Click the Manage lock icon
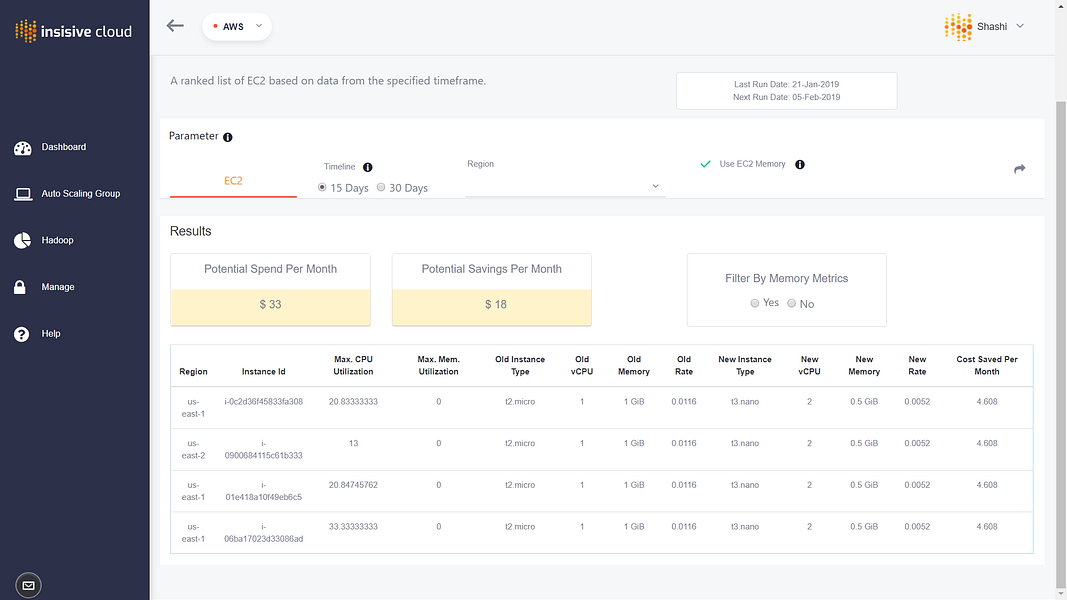 click(20, 287)
